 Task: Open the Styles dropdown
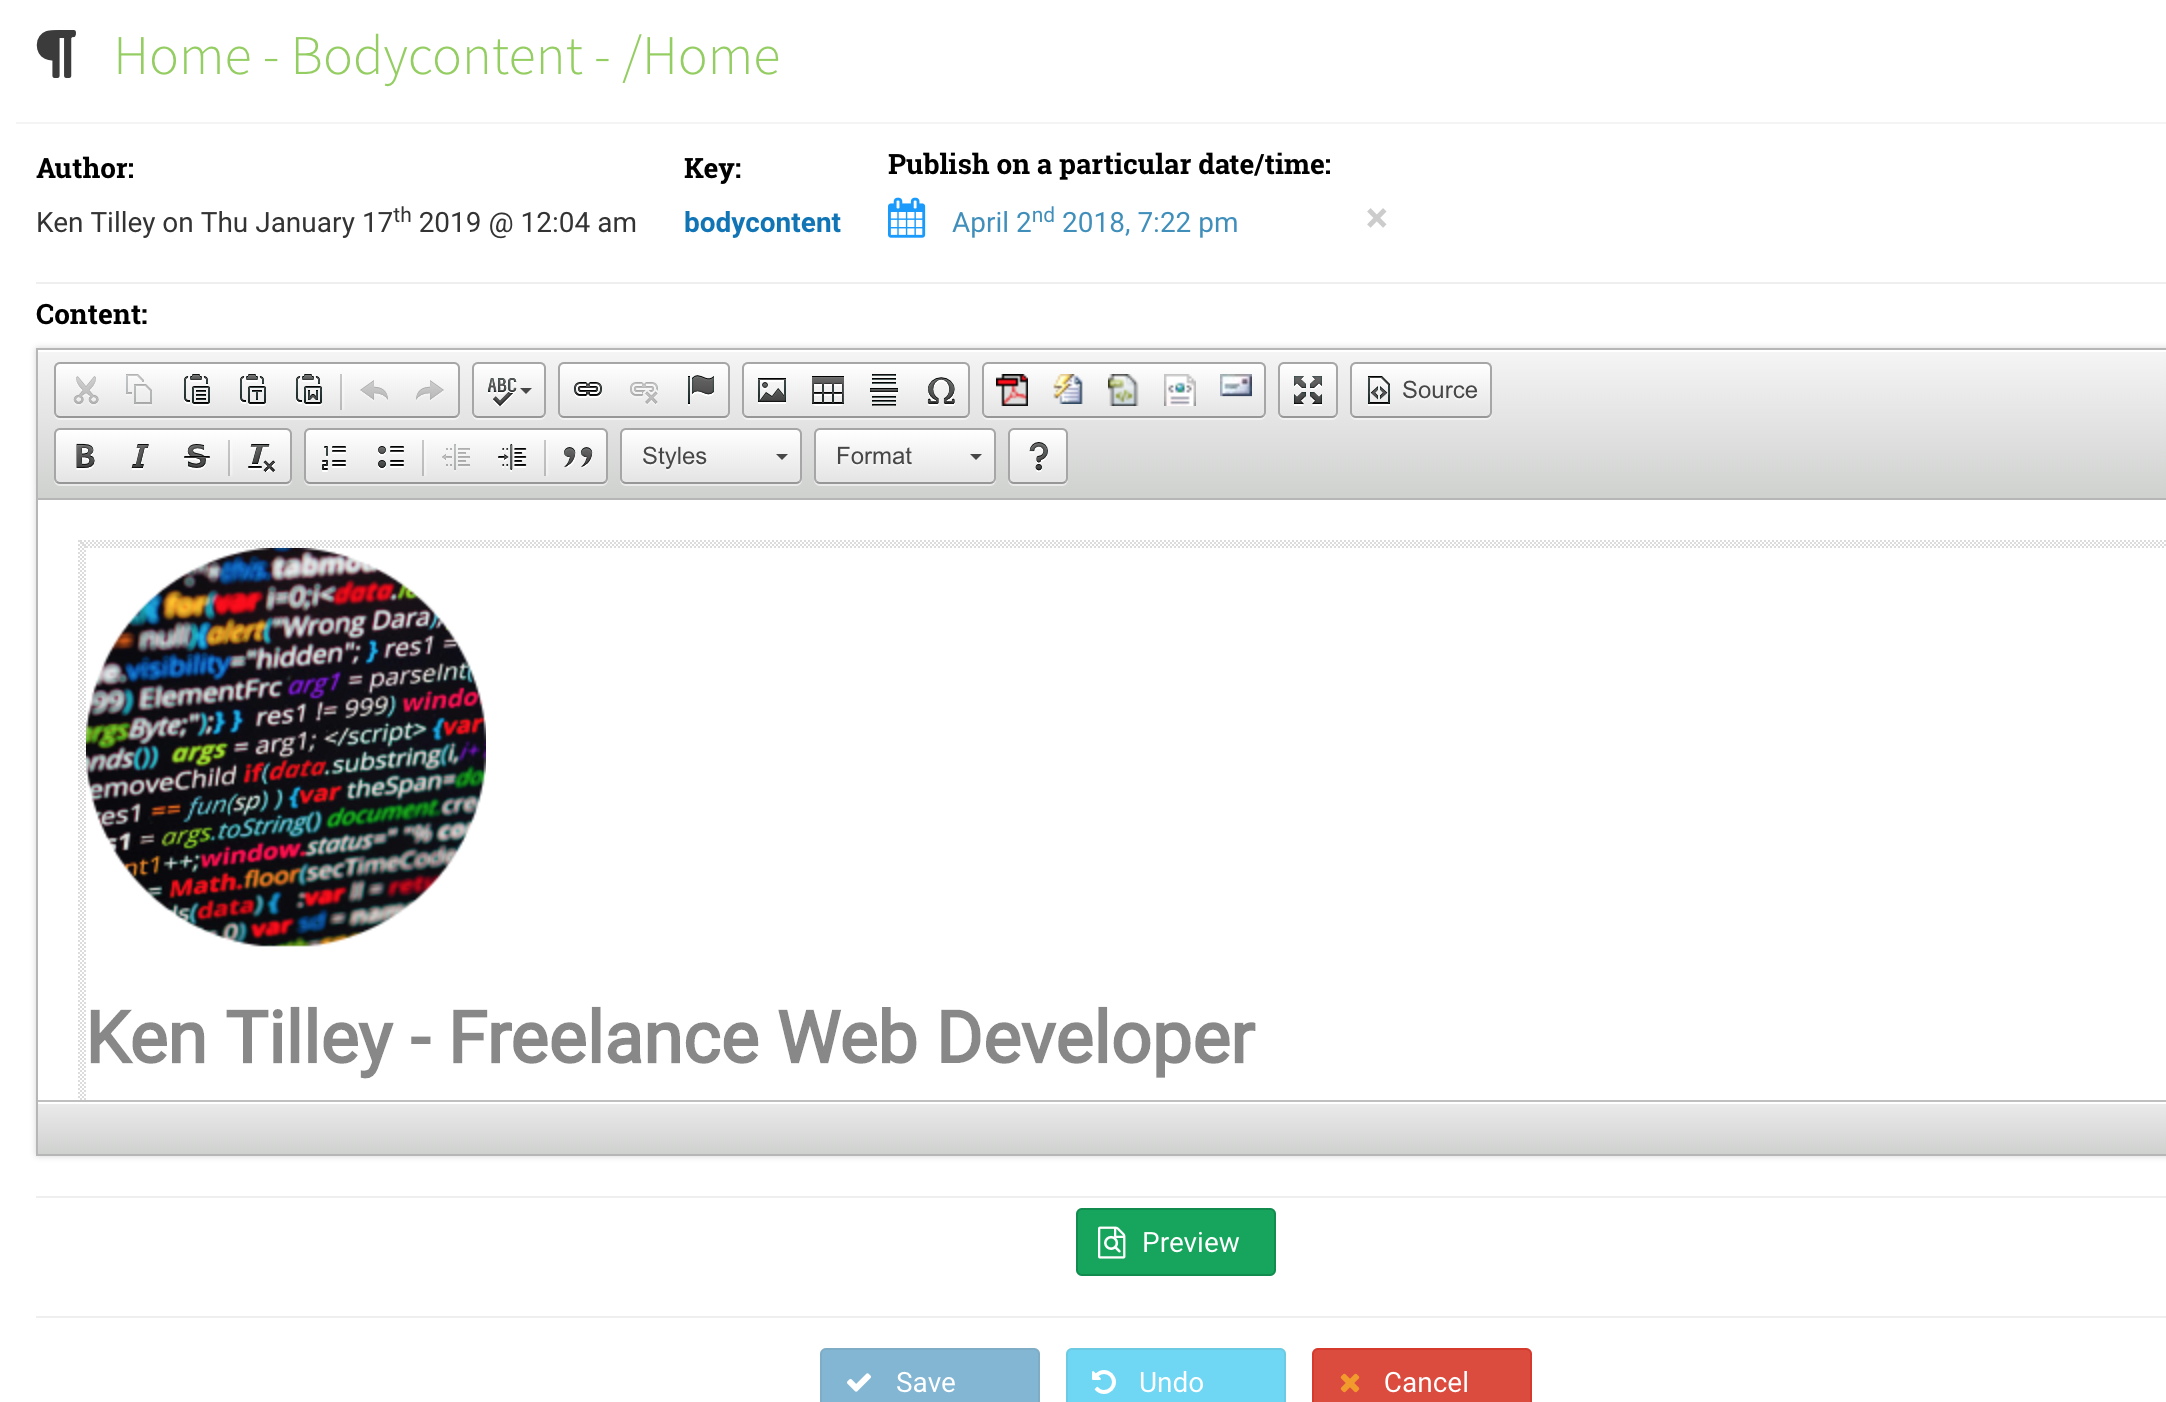710,456
